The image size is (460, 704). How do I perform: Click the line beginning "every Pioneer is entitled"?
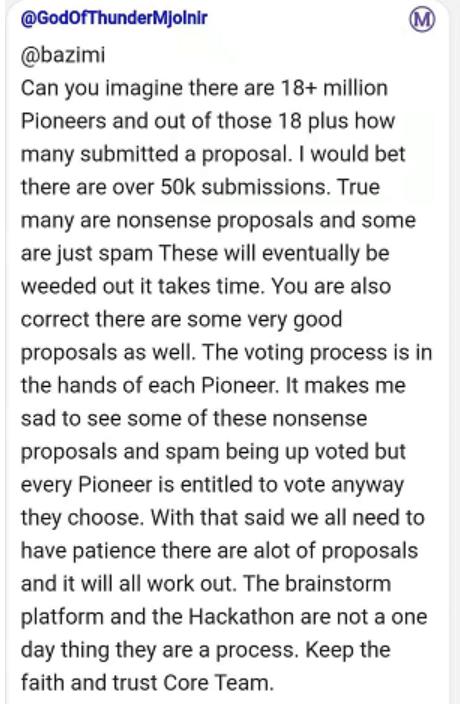tap(213, 485)
